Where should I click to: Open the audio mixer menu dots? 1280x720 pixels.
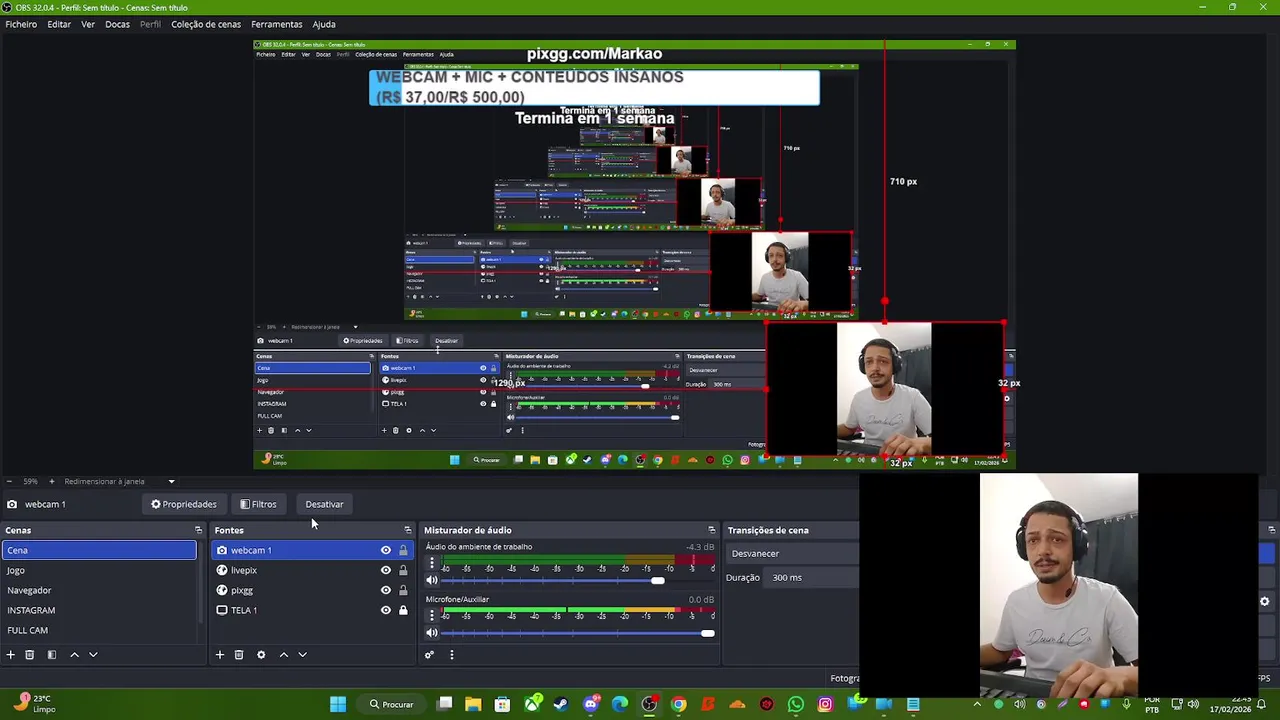(451, 655)
